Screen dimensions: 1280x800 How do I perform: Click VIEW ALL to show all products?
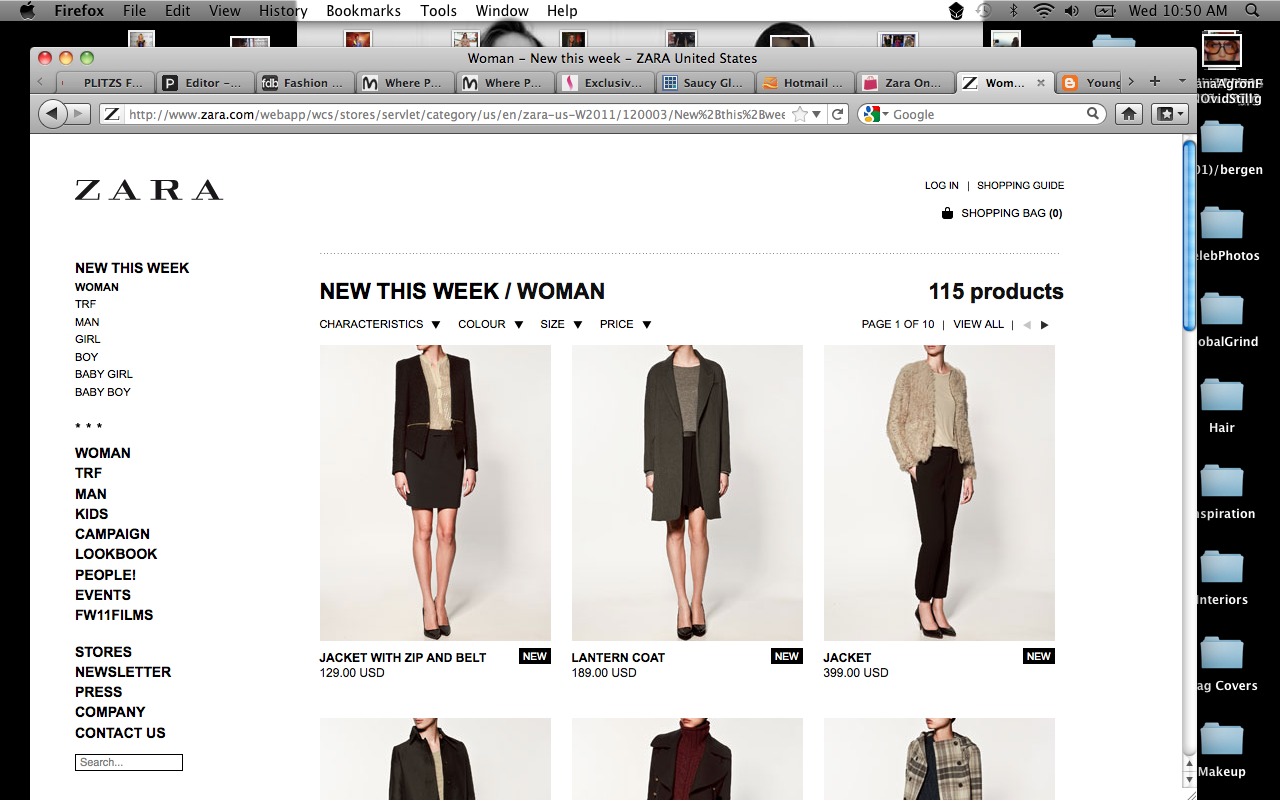tap(978, 324)
